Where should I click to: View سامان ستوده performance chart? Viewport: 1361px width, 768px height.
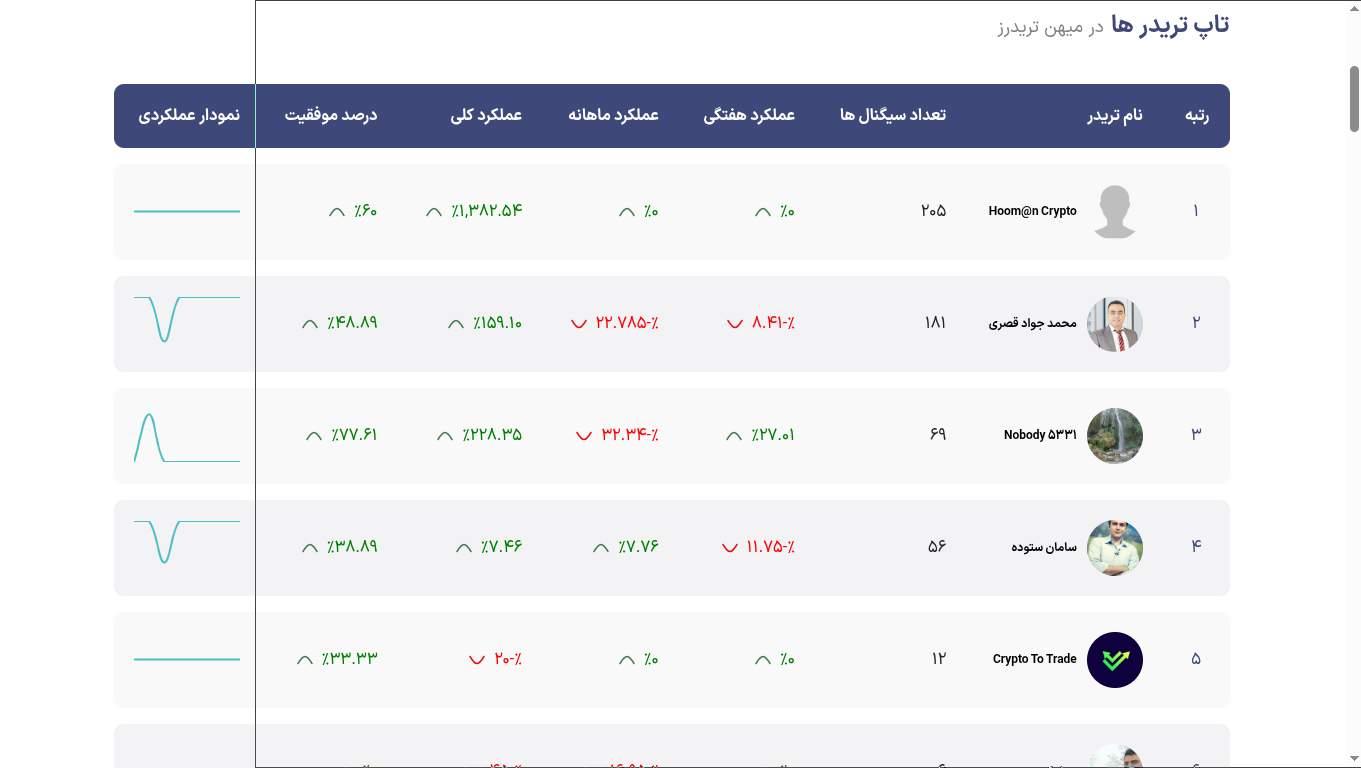[187, 543]
